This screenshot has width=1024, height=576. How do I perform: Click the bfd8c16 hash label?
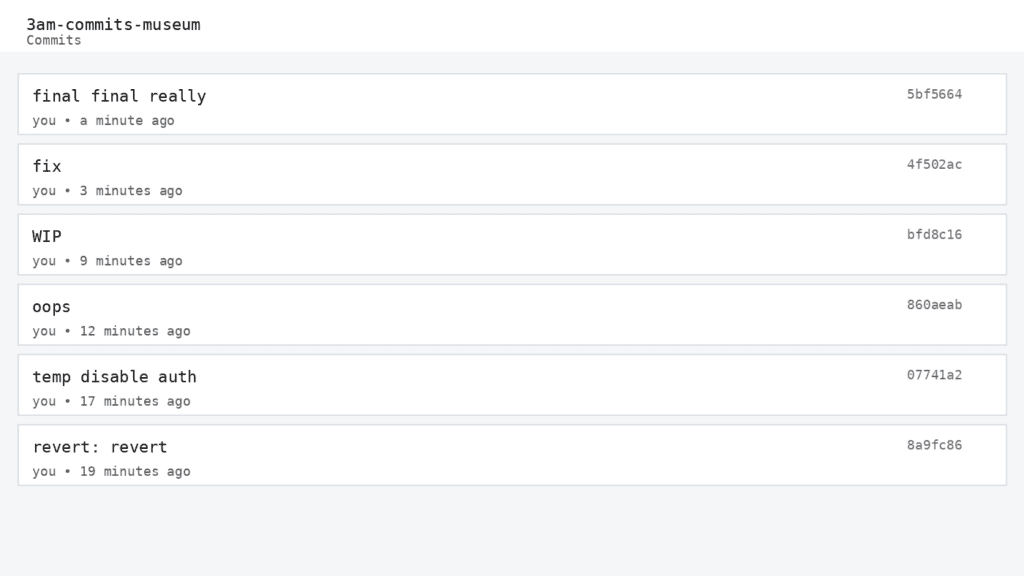coord(934,234)
